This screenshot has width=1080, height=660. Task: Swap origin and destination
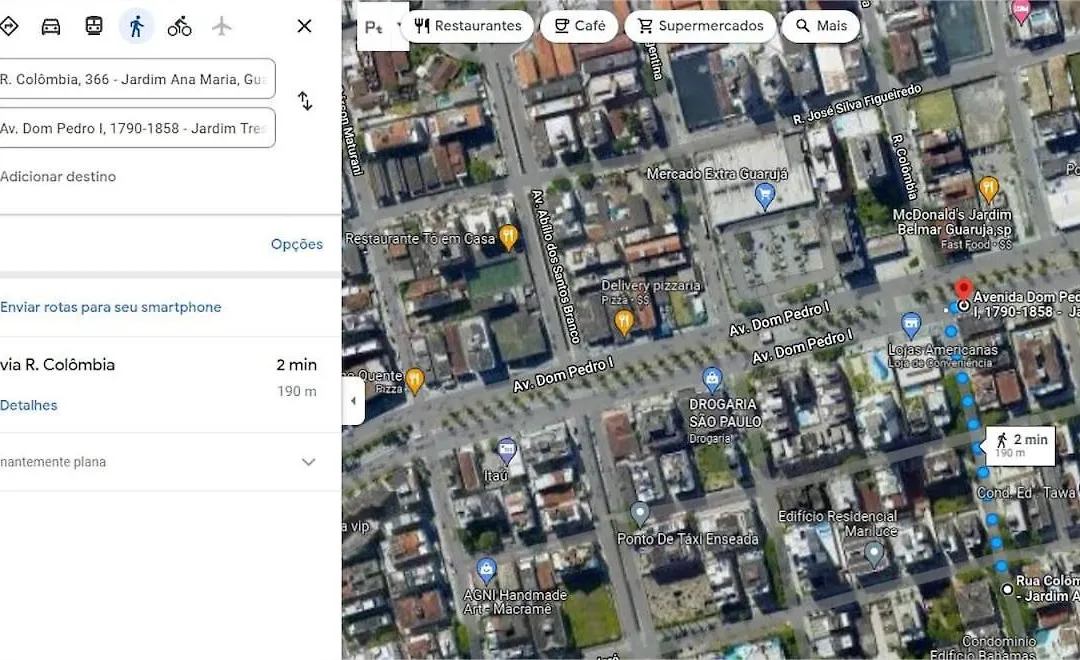tap(305, 101)
